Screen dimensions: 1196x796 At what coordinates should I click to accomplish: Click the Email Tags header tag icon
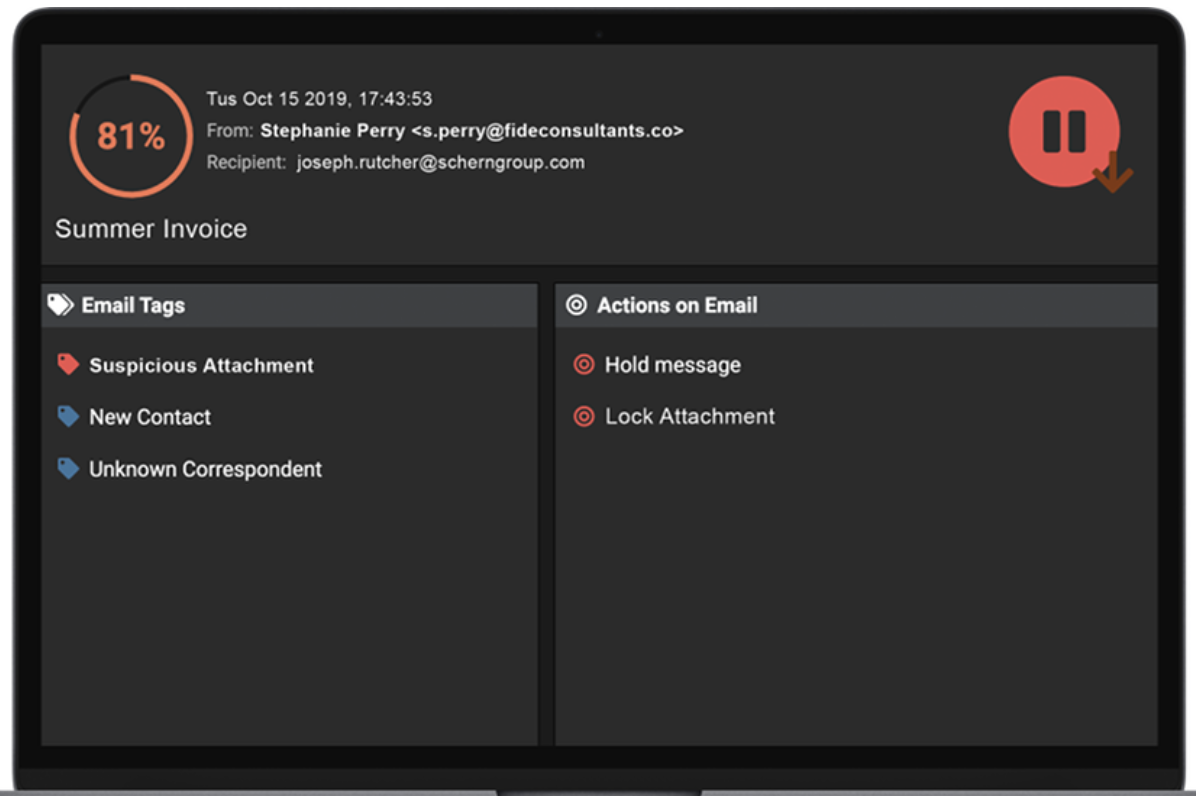point(61,305)
